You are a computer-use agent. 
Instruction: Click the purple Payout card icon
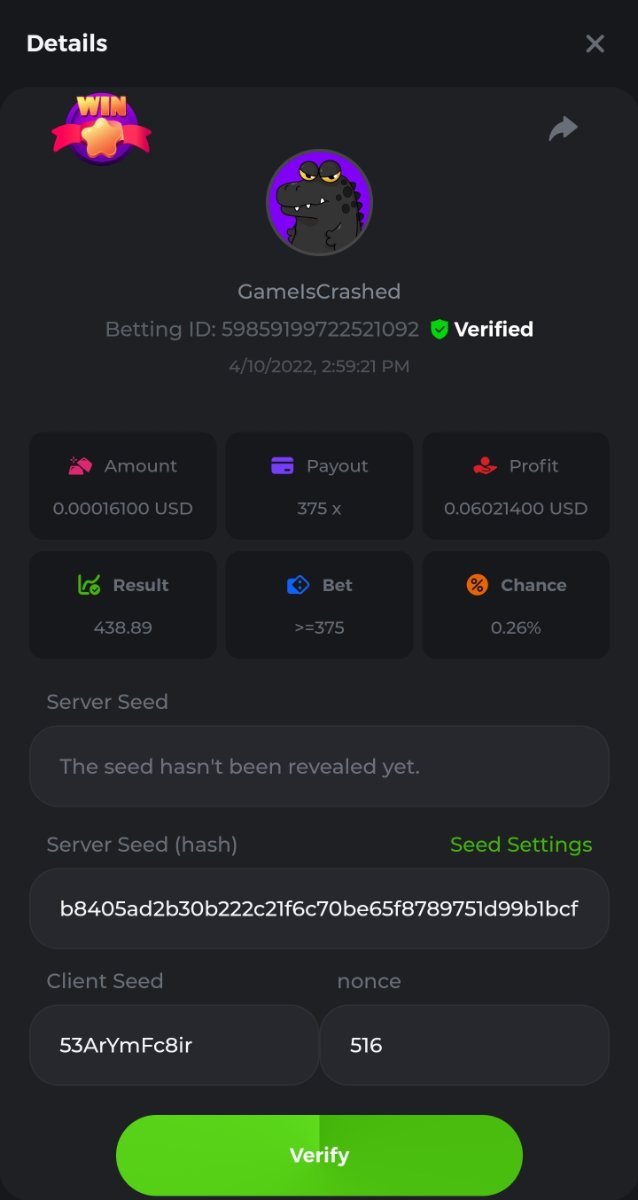pos(282,466)
